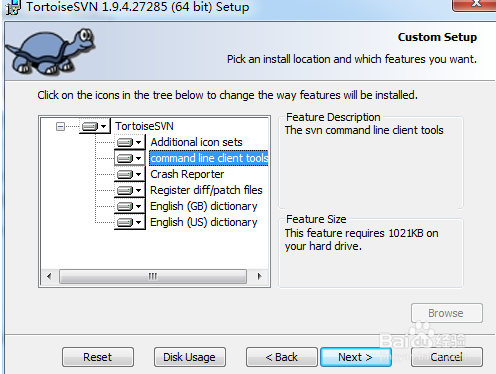Viewport: 496px width, 374px height.
Task: Click 'The svn command line client tools' description
Action: 364,130
